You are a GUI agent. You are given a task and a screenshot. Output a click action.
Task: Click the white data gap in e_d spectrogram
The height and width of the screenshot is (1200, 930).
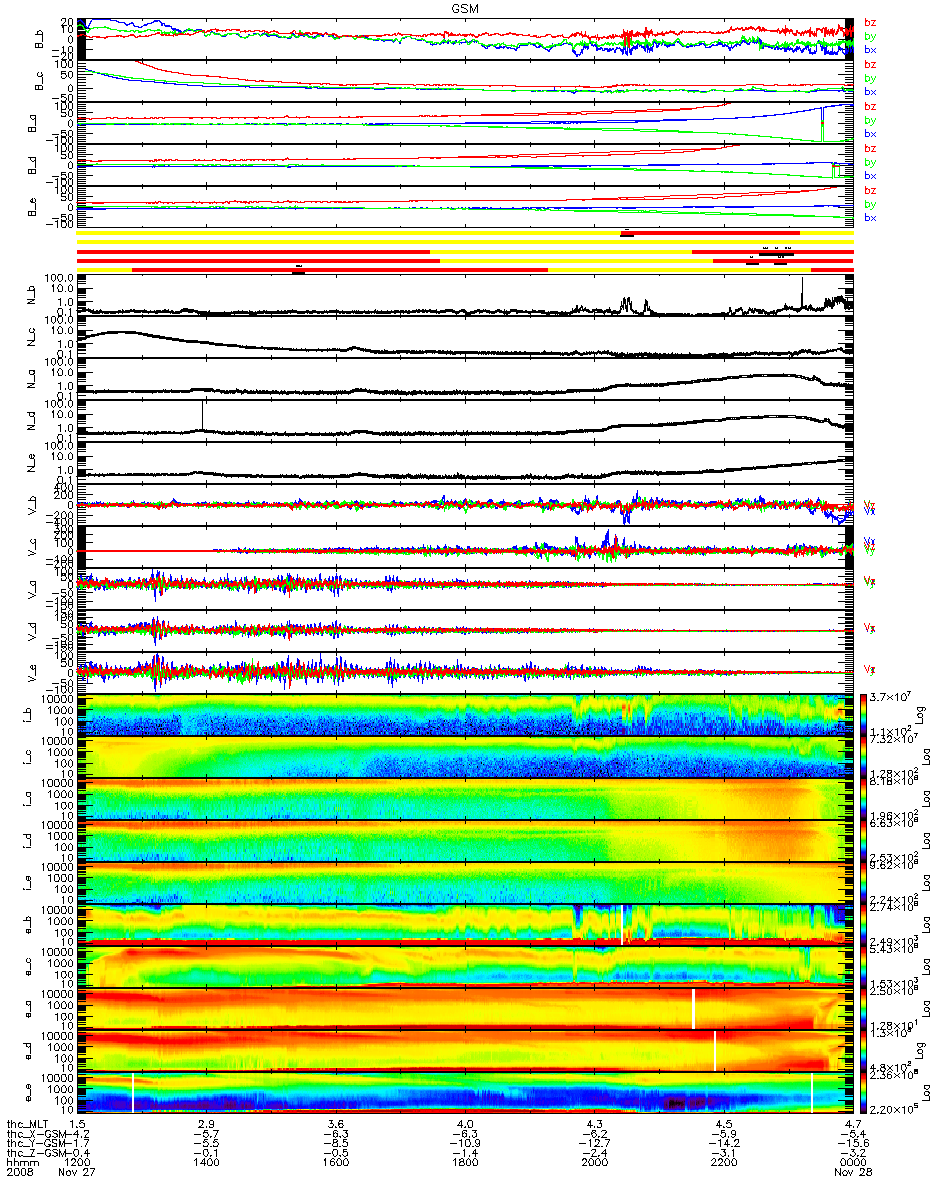[x=715, y=1051]
